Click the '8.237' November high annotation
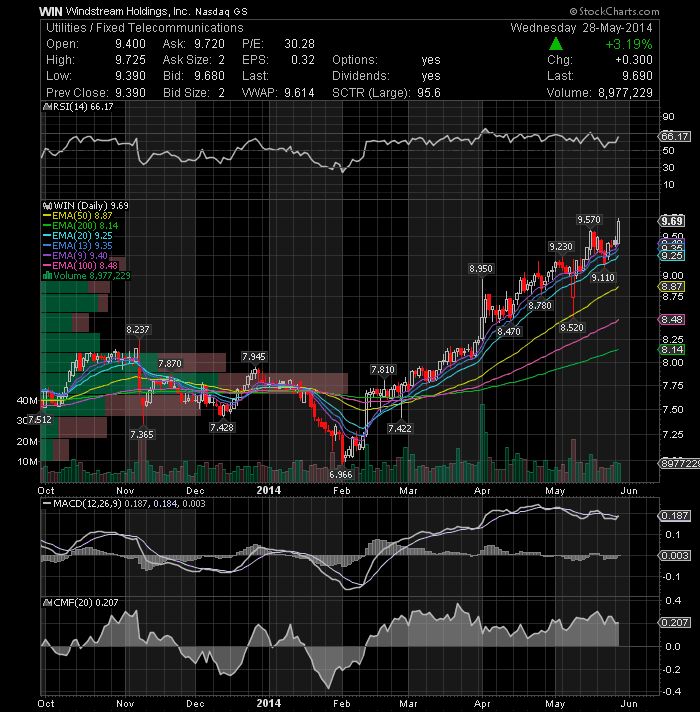The image size is (700, 712). click(138, 330)
